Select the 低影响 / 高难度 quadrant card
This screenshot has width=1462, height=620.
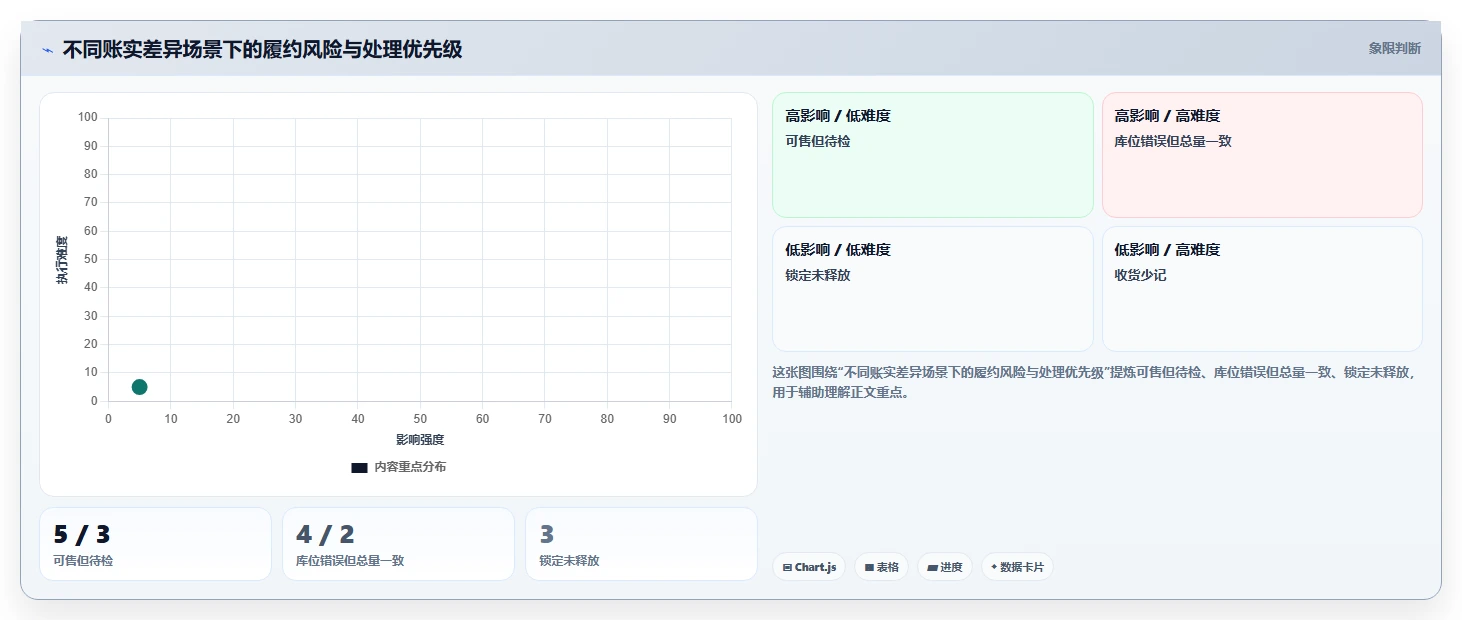pos(1262,289)
